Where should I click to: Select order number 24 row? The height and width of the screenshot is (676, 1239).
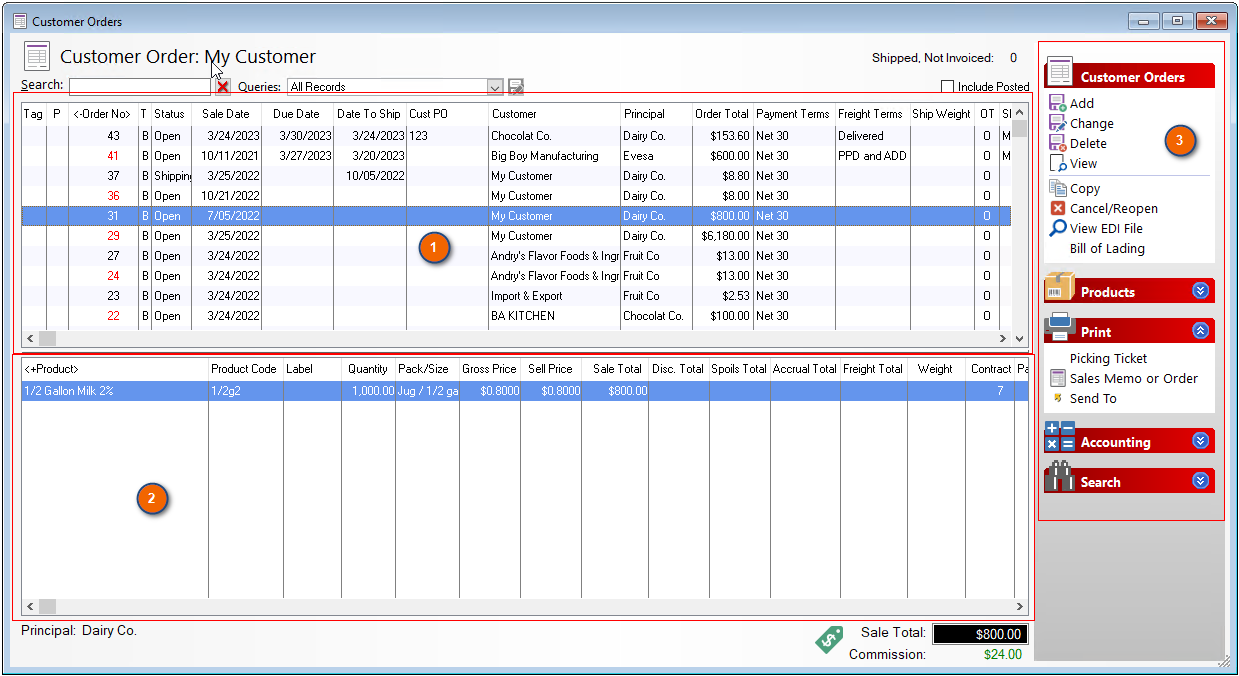(x=517, y=276)
